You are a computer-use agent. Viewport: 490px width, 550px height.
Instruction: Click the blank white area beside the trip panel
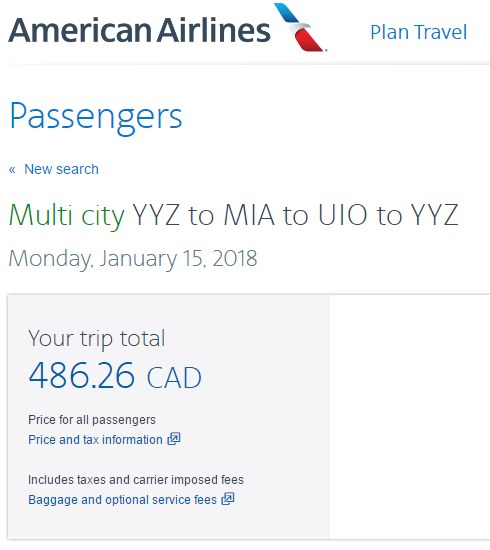[410, 417]
